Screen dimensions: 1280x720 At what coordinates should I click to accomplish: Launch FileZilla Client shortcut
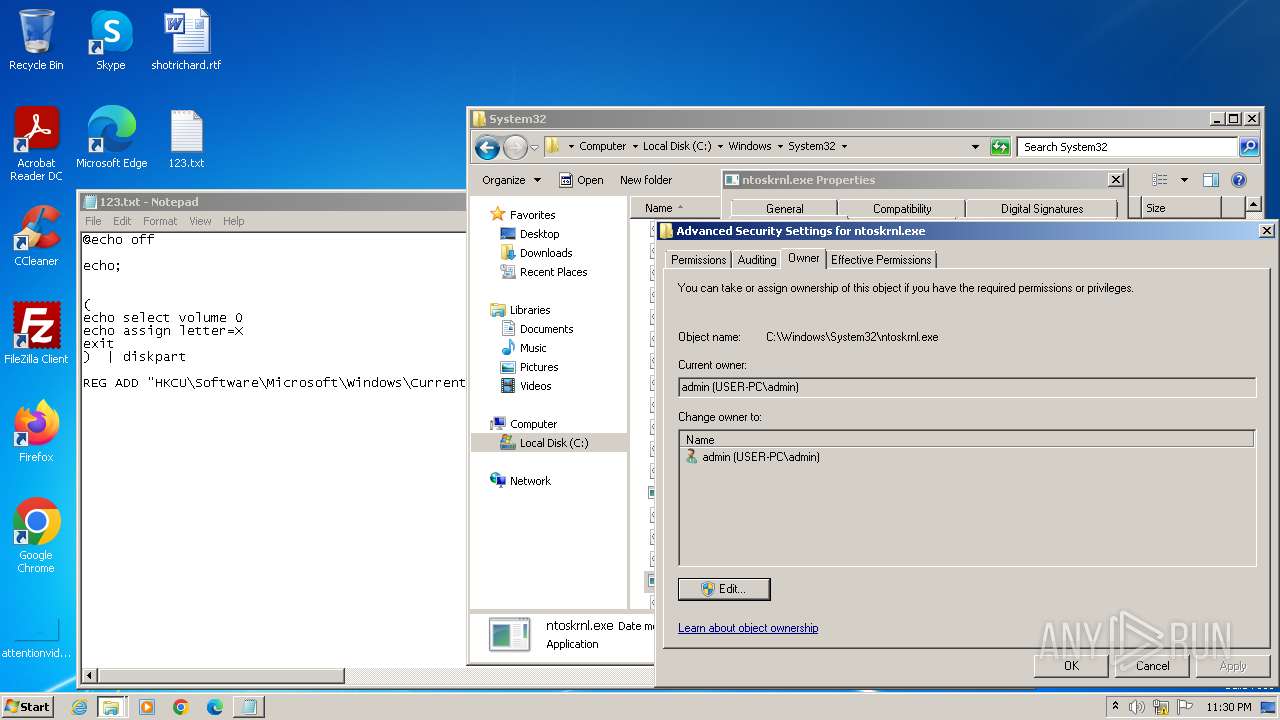(x=36, y=334)
